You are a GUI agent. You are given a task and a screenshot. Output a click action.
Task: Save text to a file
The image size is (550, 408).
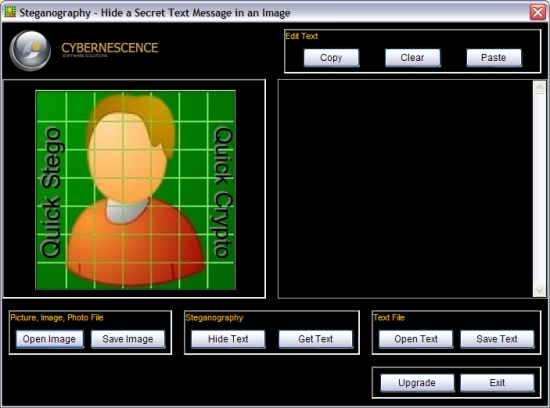[x=497, y=339]
